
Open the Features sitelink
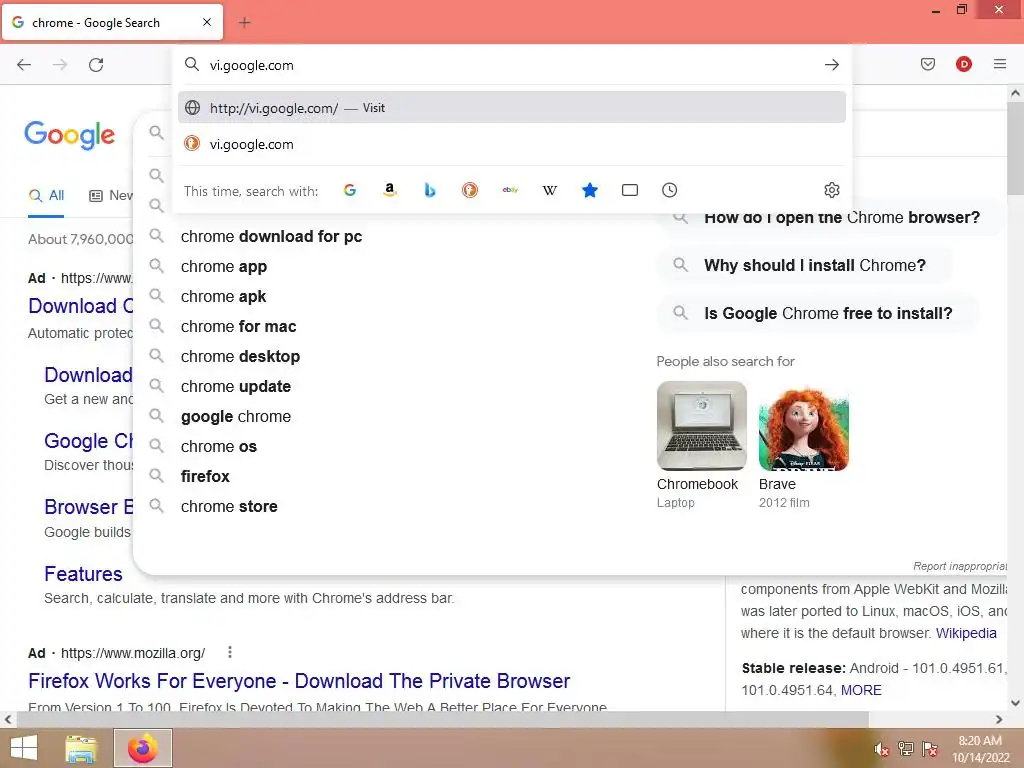(x=83, y=573)
